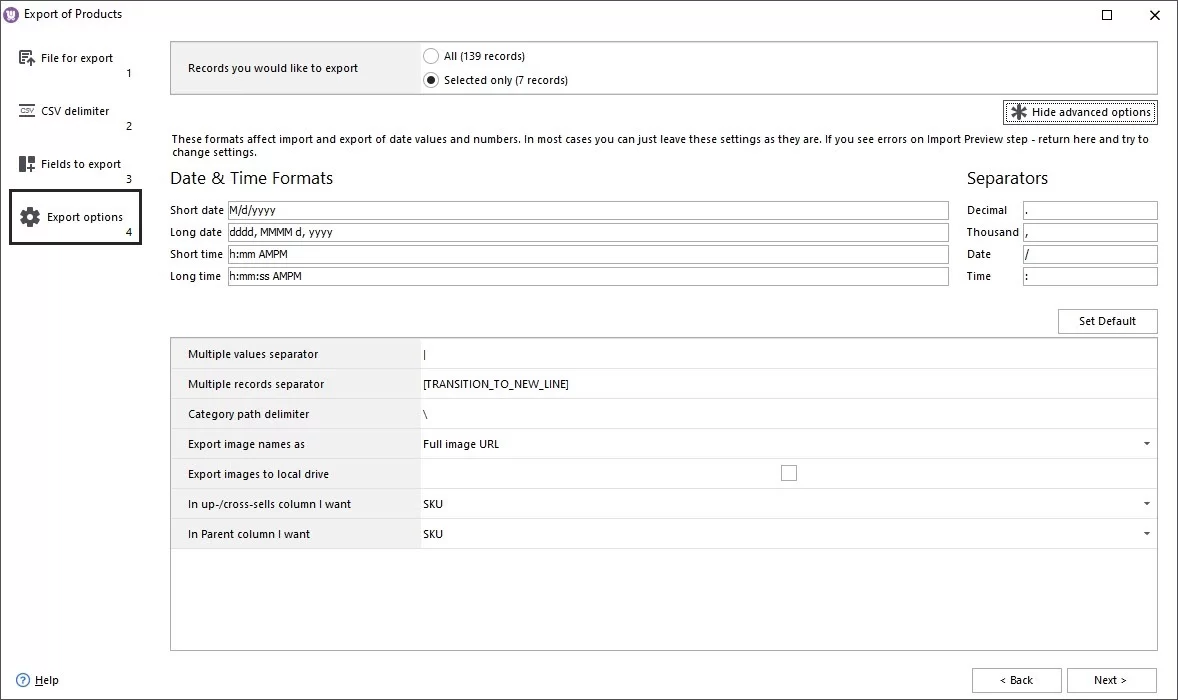This screenshot has height=700, width=1178.
Task: Click the Fields to export step icon
Action: [25, 163]
